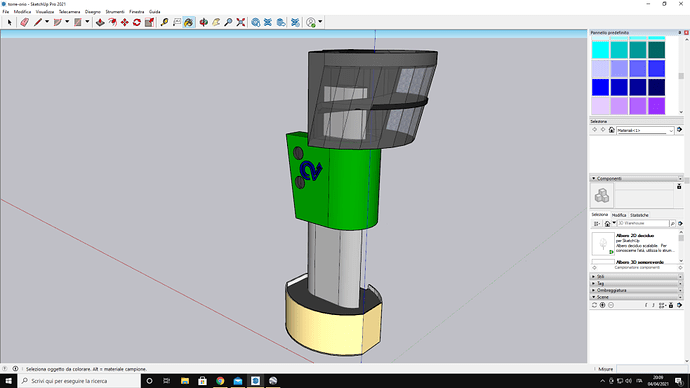The height and width of the screenshot is (388, 690).
Task: Choose the Pan hand tool
Action: tap(216, 22)
